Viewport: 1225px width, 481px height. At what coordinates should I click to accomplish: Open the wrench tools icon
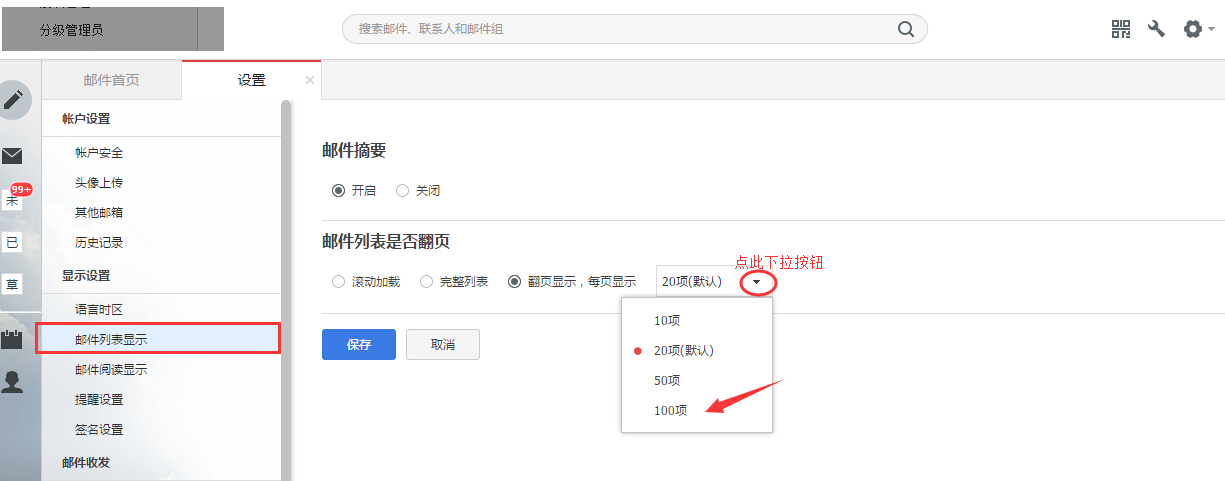click(x=1156, y=29)
